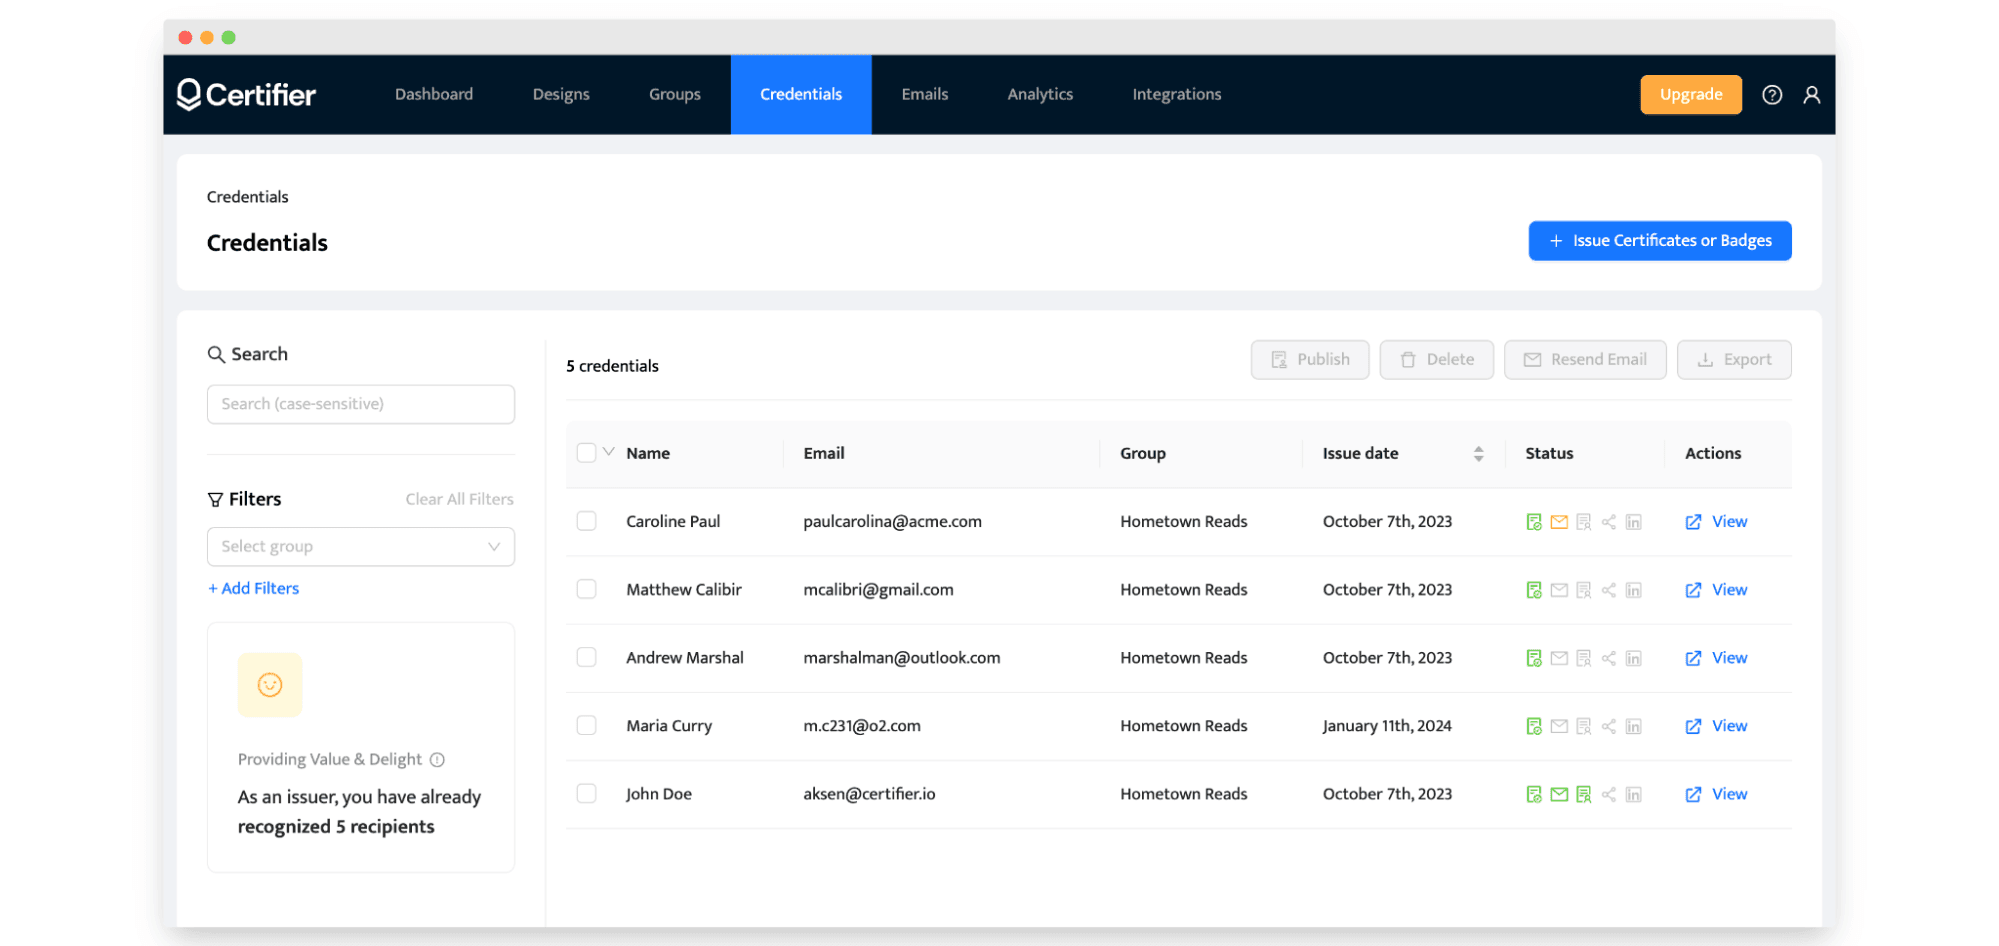Viewport: 1999px width, 946px height.
Task: Click the Credentials breadcrumb text
Action: [247, 197]
